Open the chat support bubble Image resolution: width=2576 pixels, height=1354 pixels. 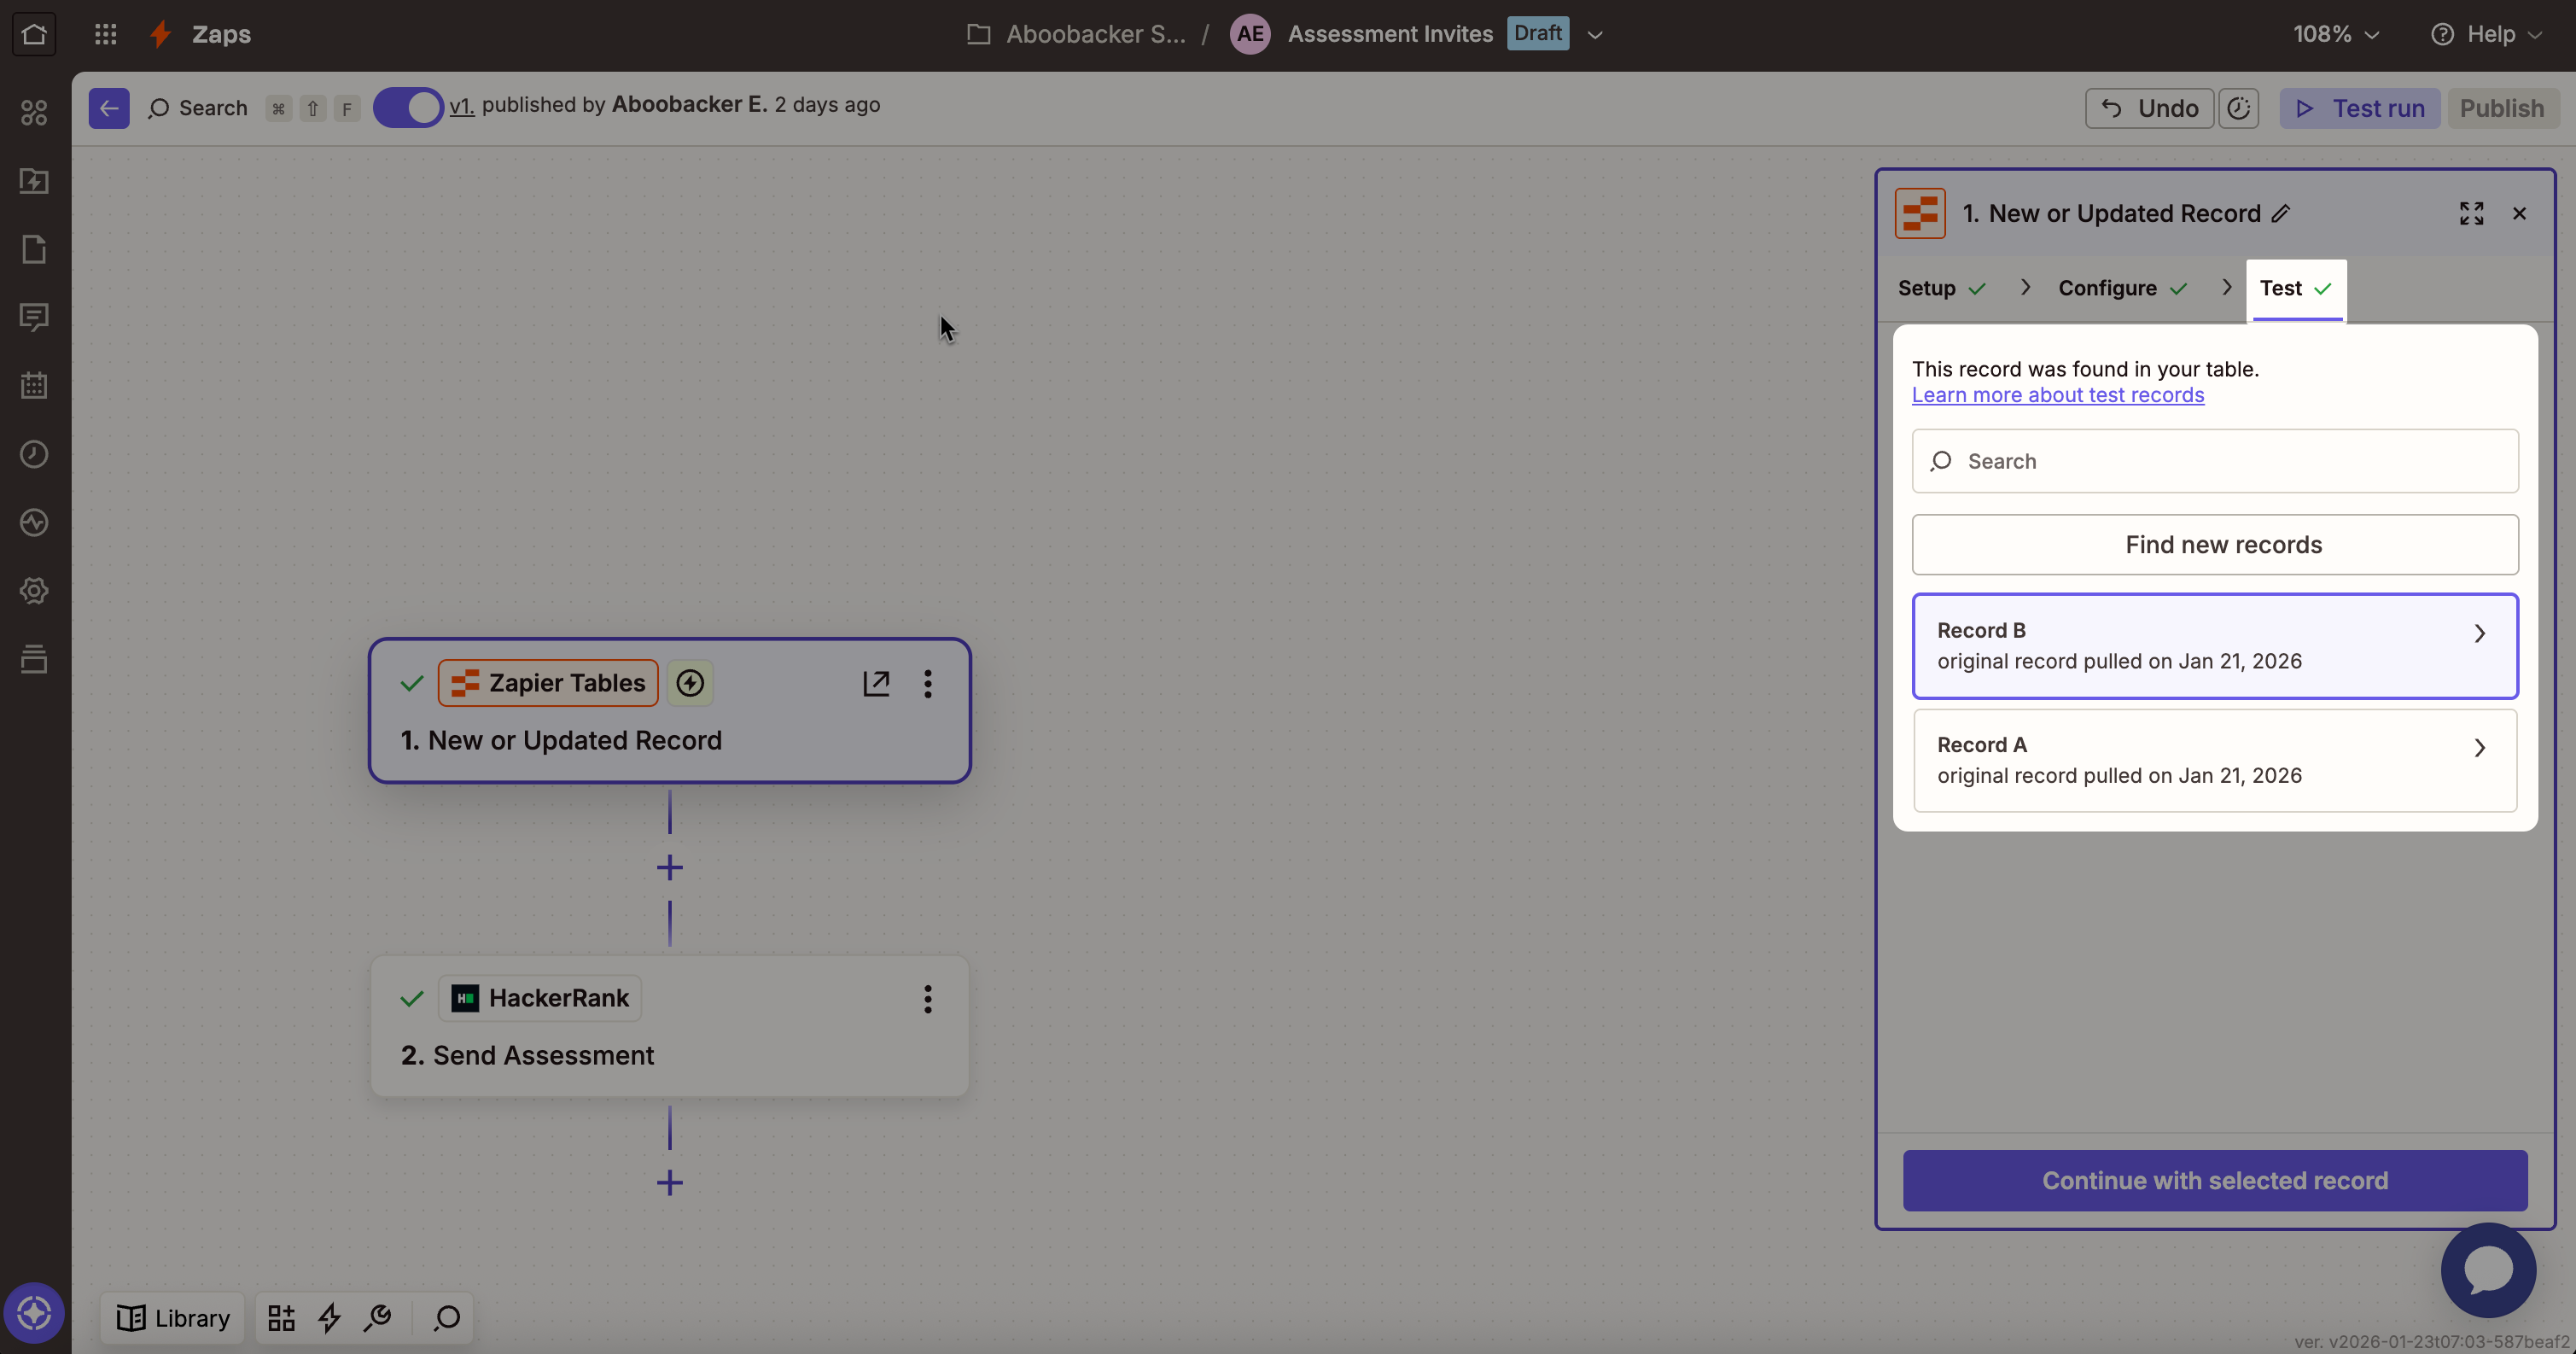click(2488, 1270)
